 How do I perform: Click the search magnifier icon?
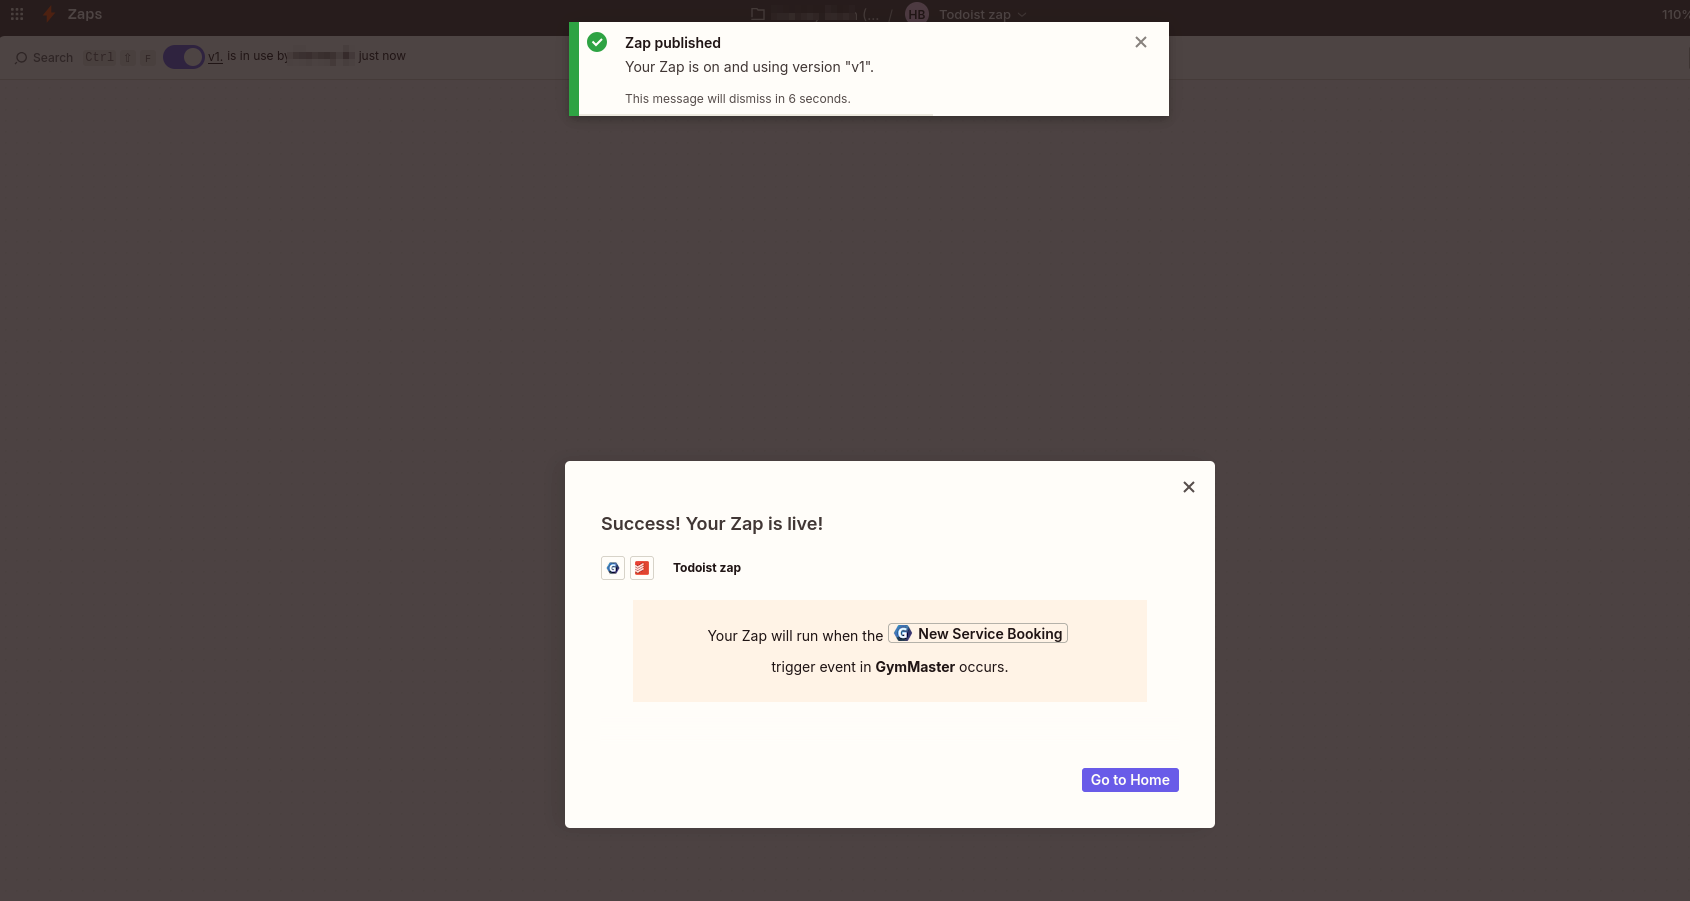[x=22, y=58]
